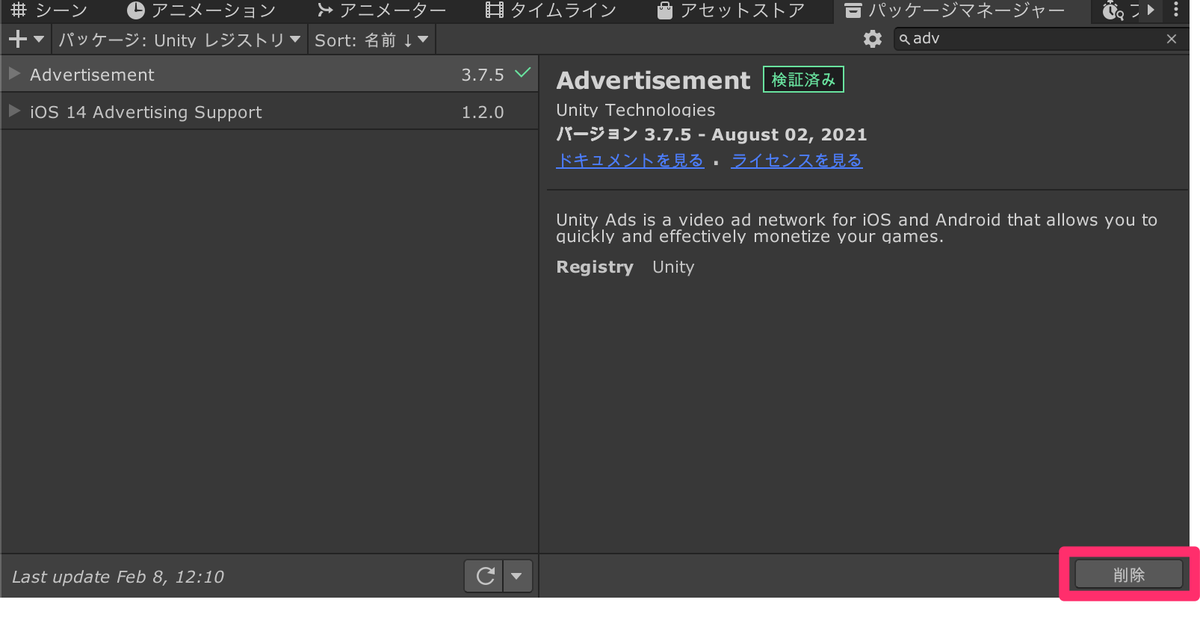
Task: Open the Sort: 名前 sorting dropdown
Action: (371, 39)
